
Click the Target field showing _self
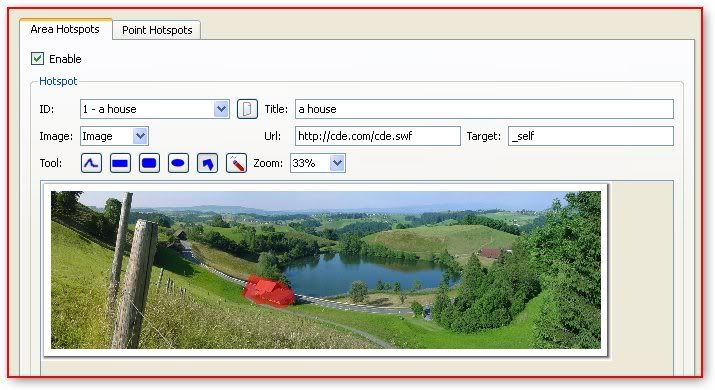591,136
